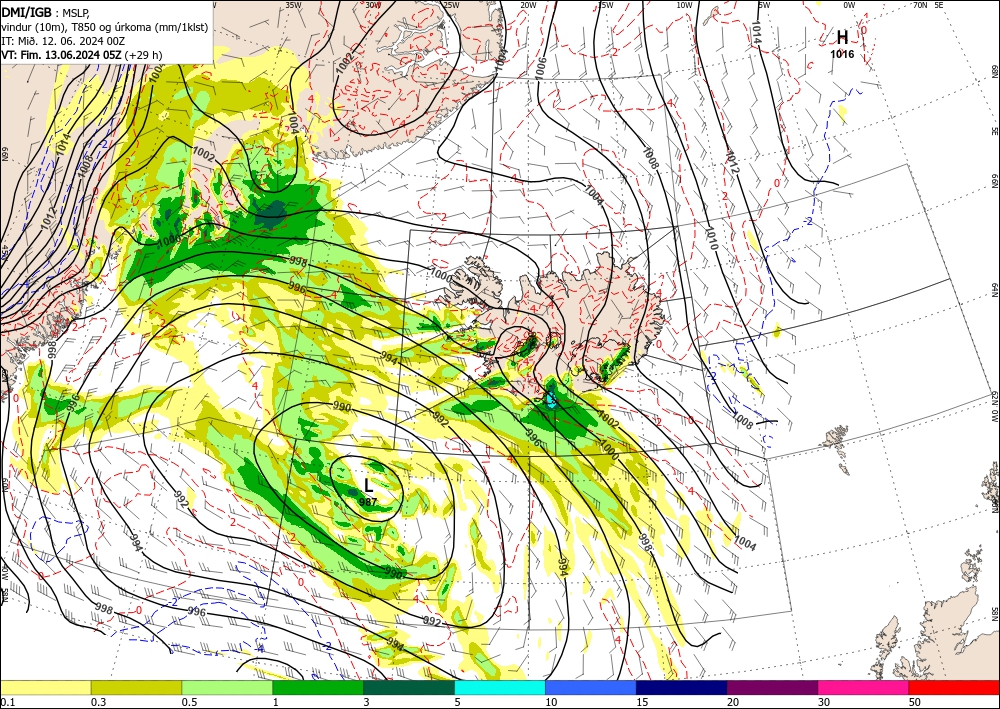The height and width of the screenshot is (709, 1000).
Task: Click the '1008' isobar label north of Iceland
Action: (651, 158)
